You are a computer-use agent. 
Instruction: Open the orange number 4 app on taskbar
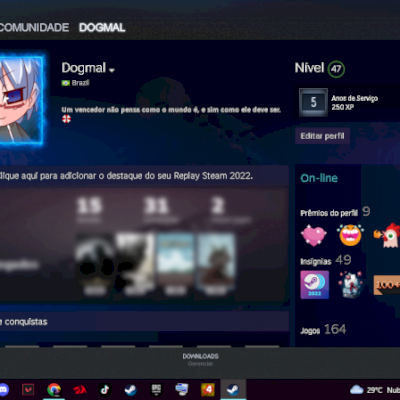[x=207, y=389]
